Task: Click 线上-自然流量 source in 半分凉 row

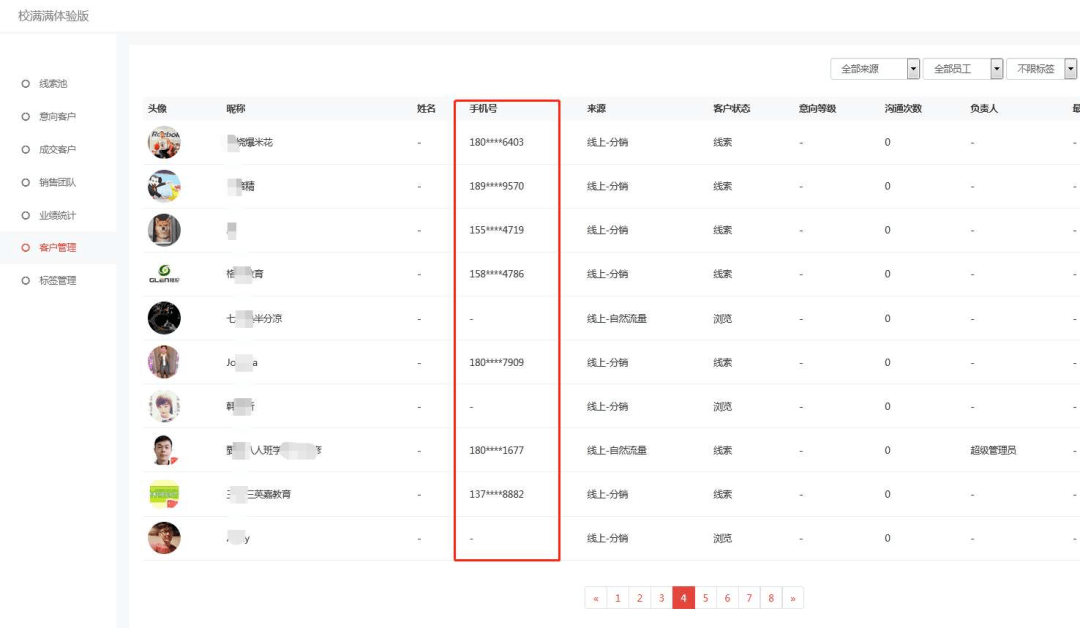Action: pyautogui.click(x=617, y=319)
